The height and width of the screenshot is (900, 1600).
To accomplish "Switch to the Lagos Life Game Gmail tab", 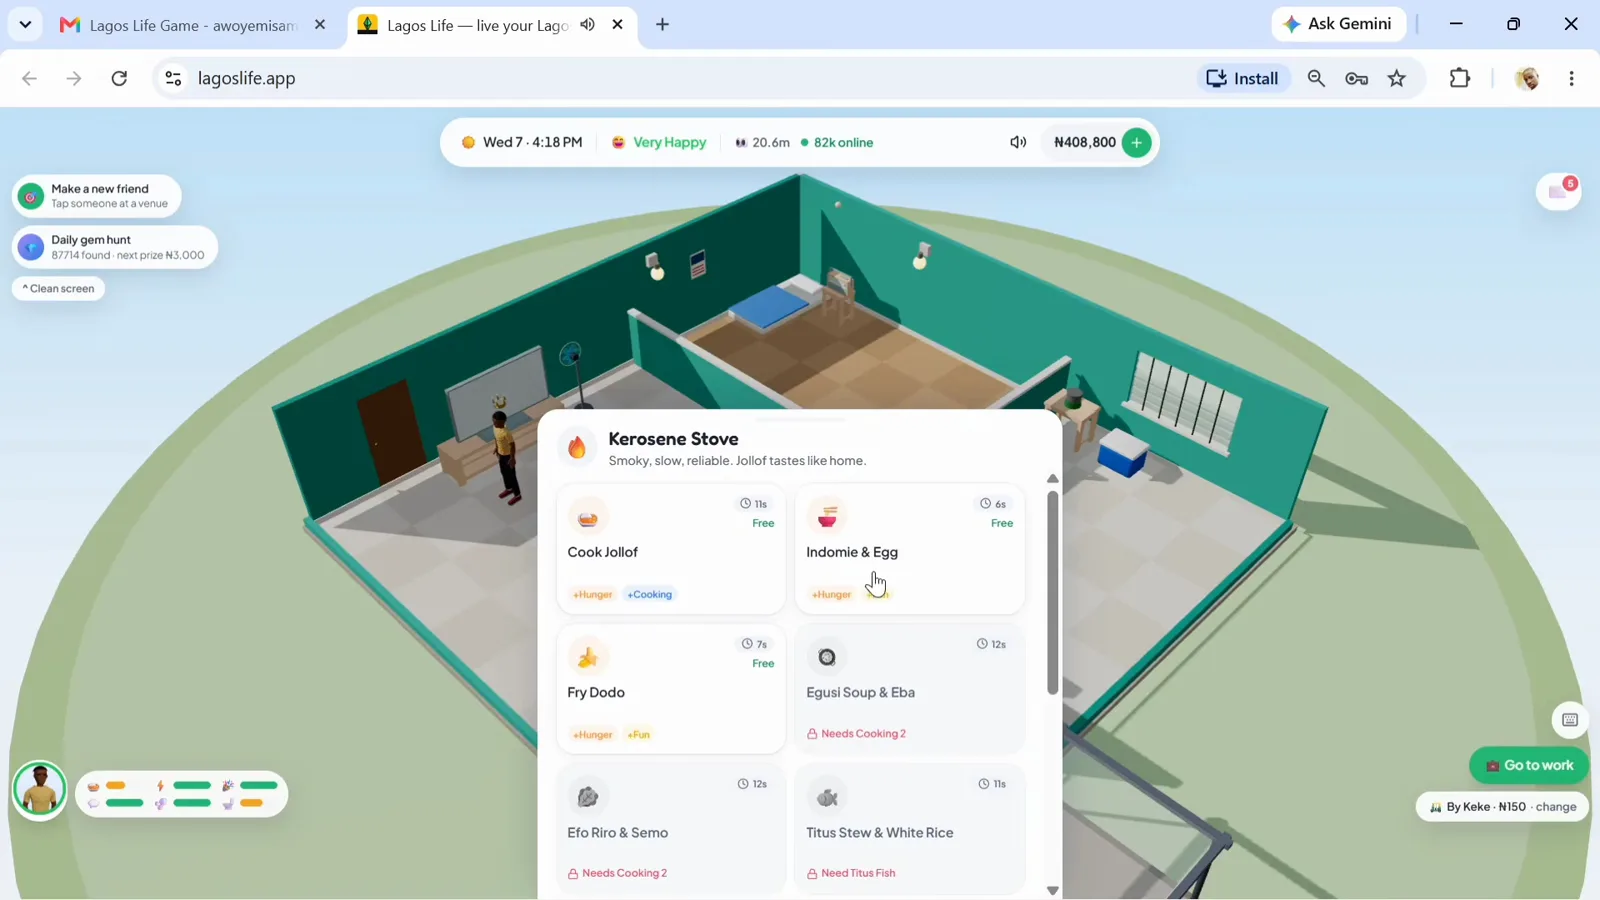I will (193, 25).
